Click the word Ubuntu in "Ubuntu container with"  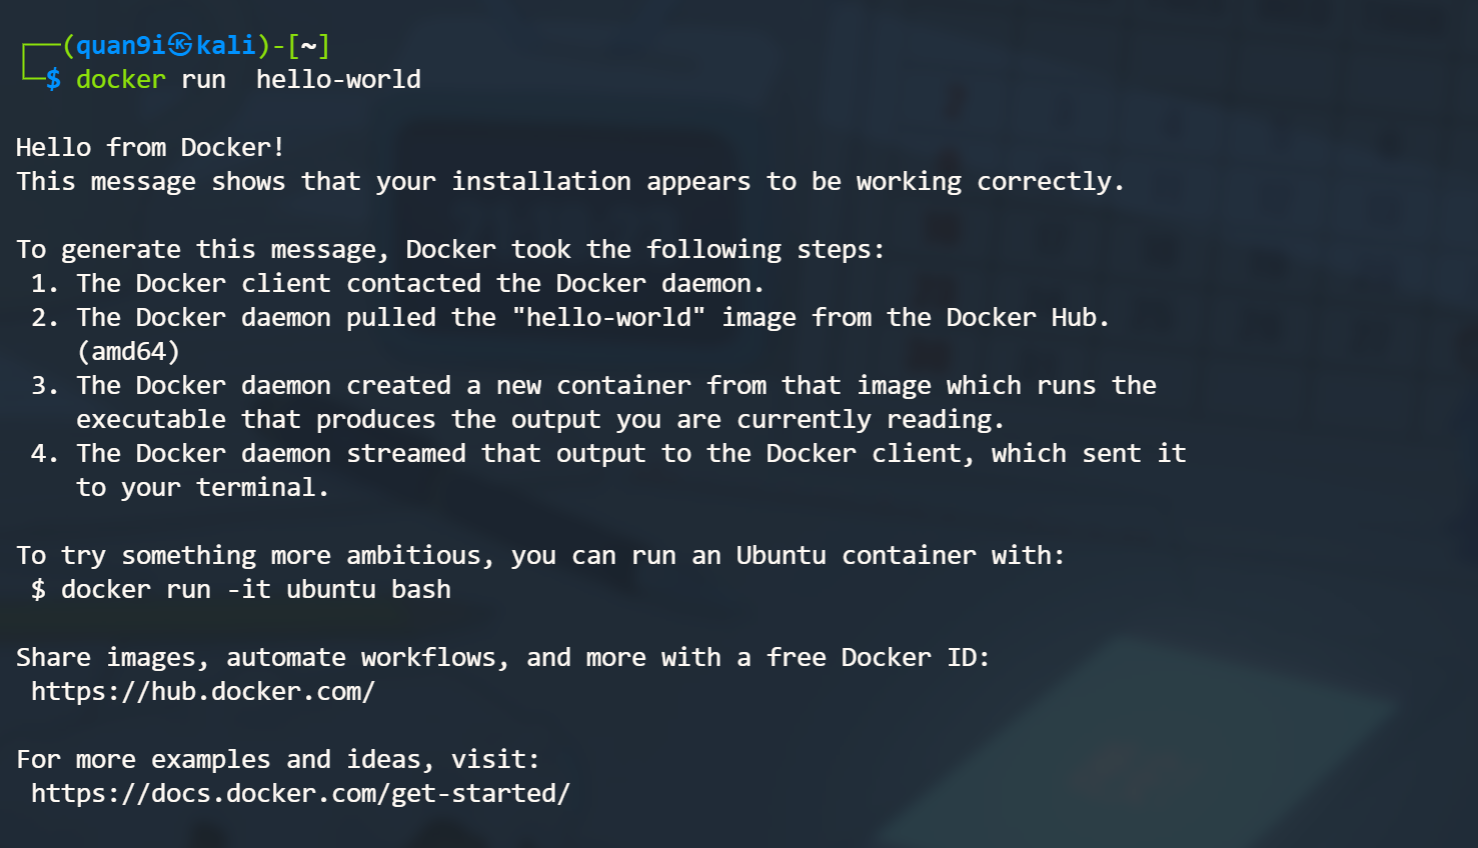coord(781,555)
